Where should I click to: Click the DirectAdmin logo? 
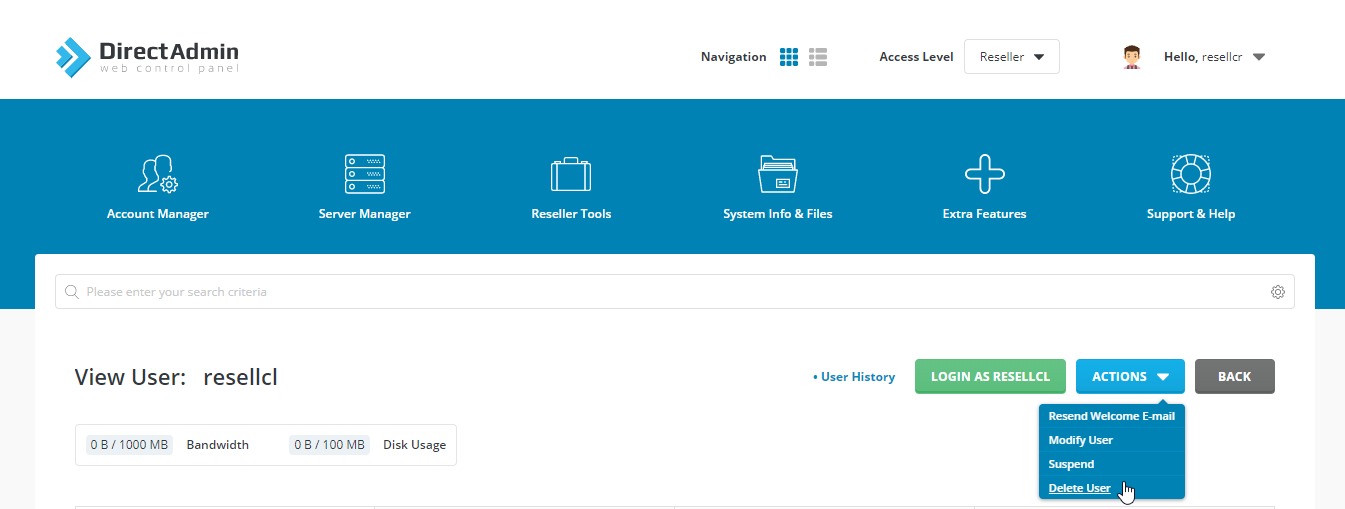coord(147,57)
